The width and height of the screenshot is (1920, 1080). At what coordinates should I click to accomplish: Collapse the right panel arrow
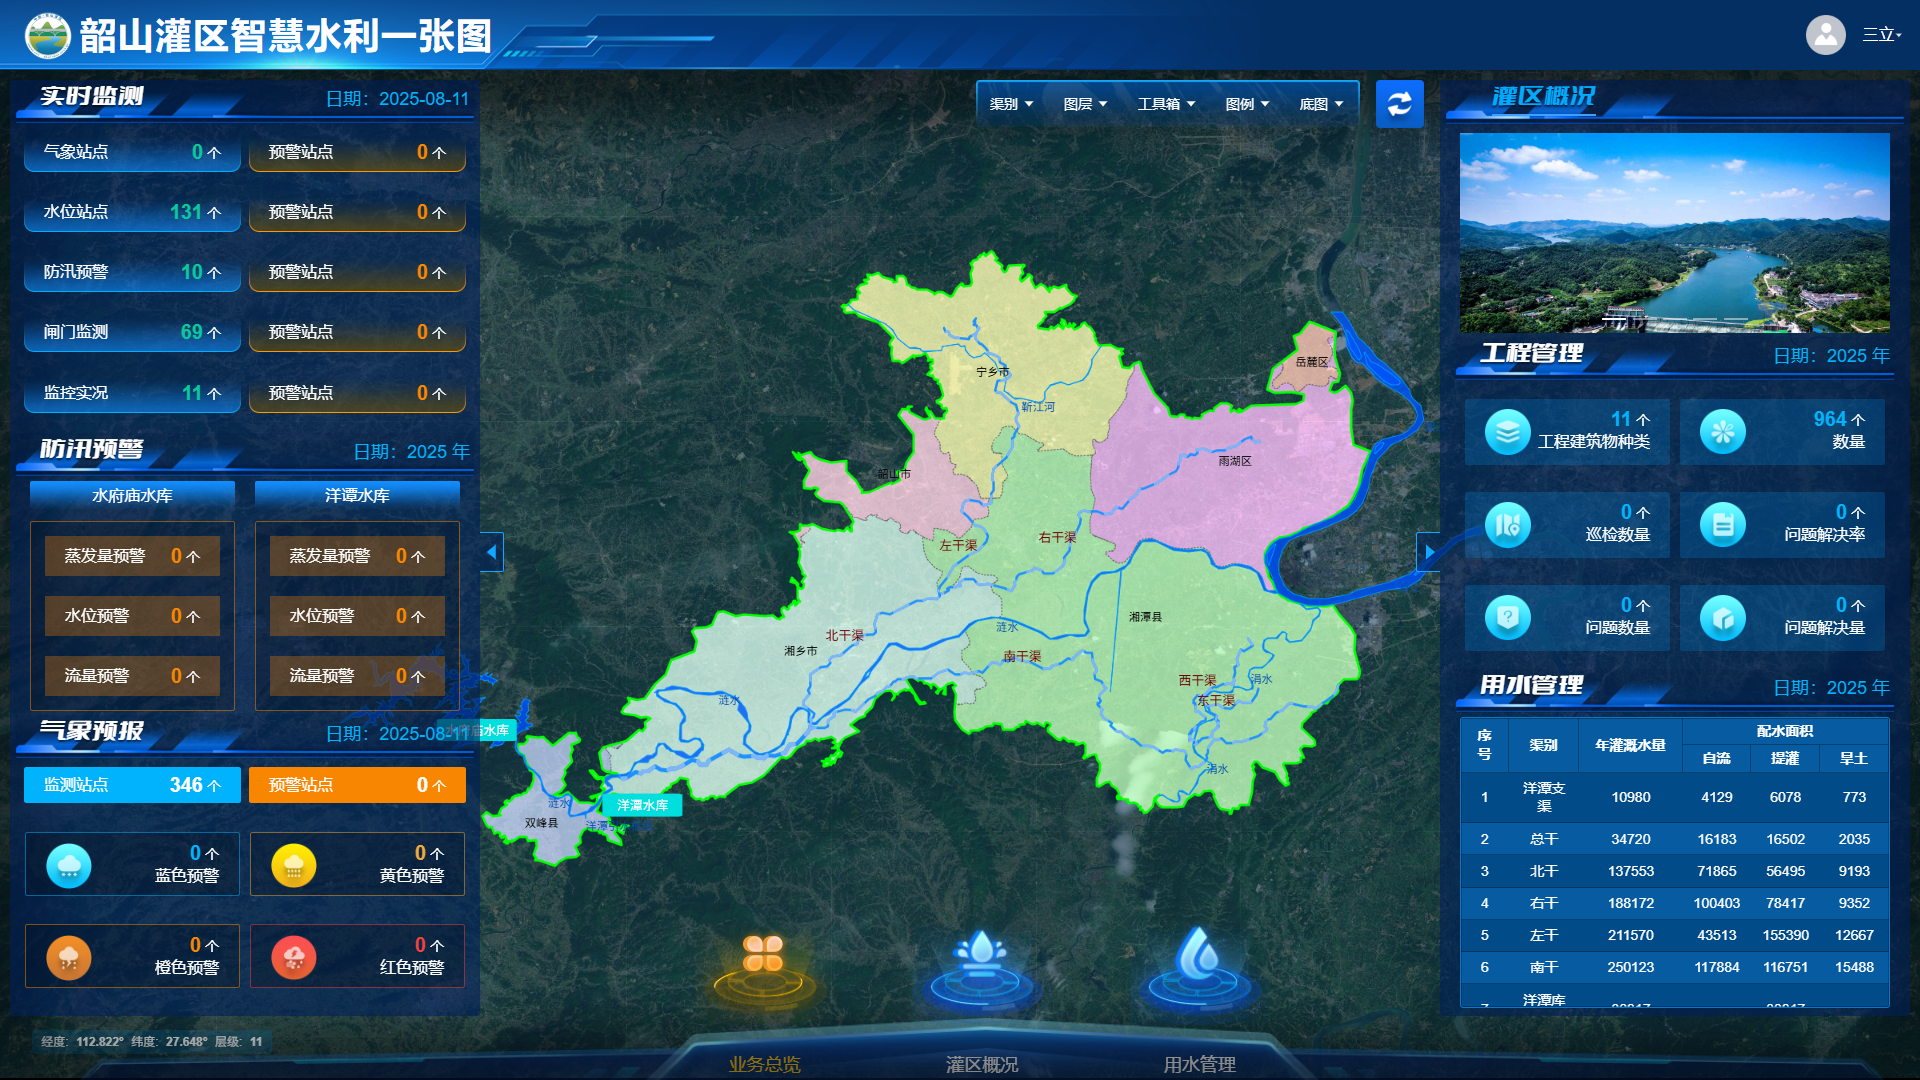(1429, 552)
